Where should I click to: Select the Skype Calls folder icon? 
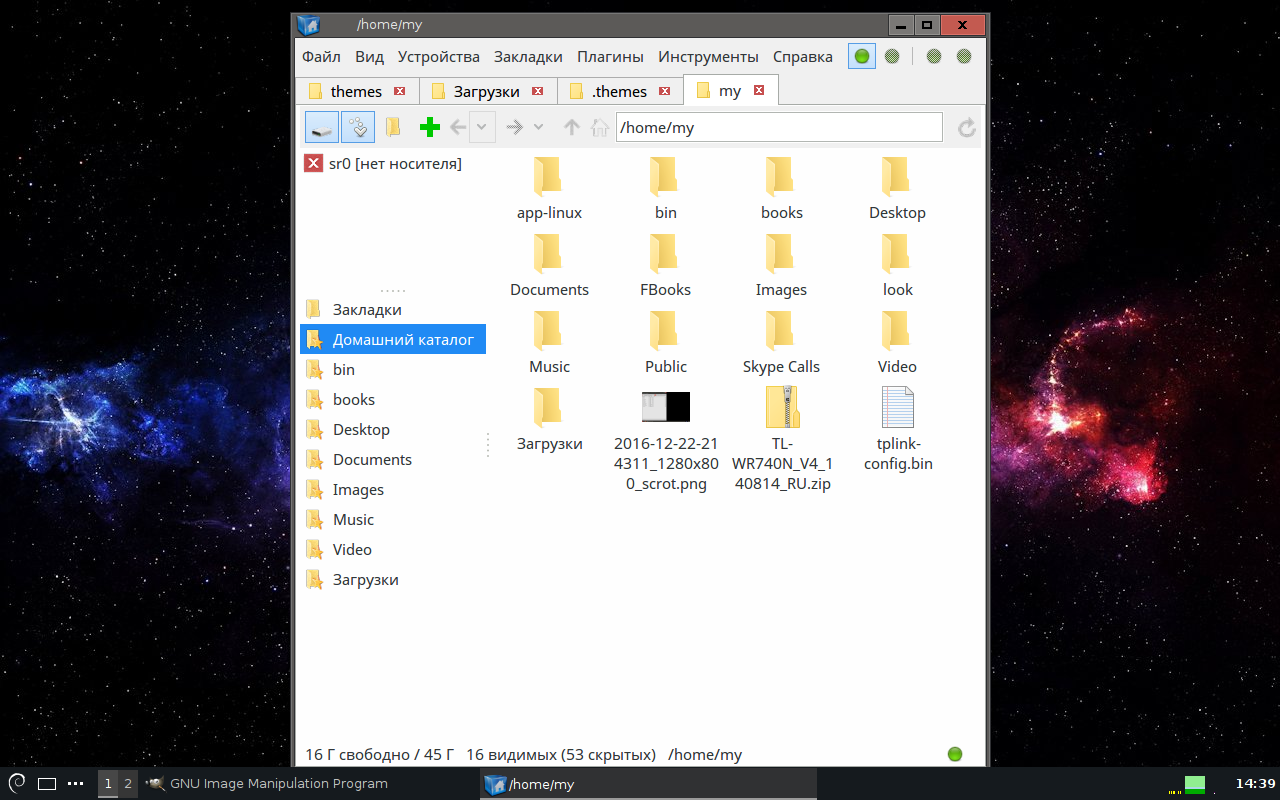point(780,330)
